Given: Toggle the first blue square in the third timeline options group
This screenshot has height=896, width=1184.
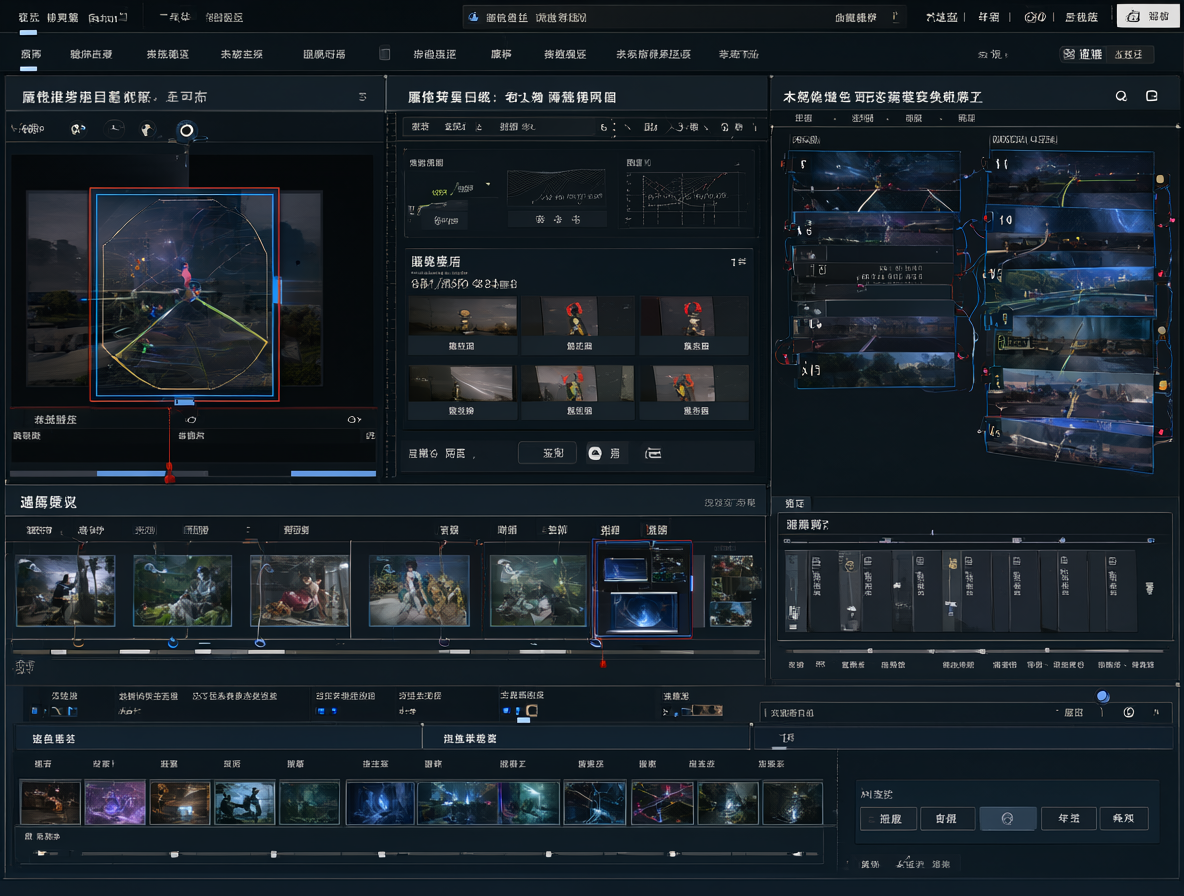Looking at the screenshot, I should coord(321,711).
